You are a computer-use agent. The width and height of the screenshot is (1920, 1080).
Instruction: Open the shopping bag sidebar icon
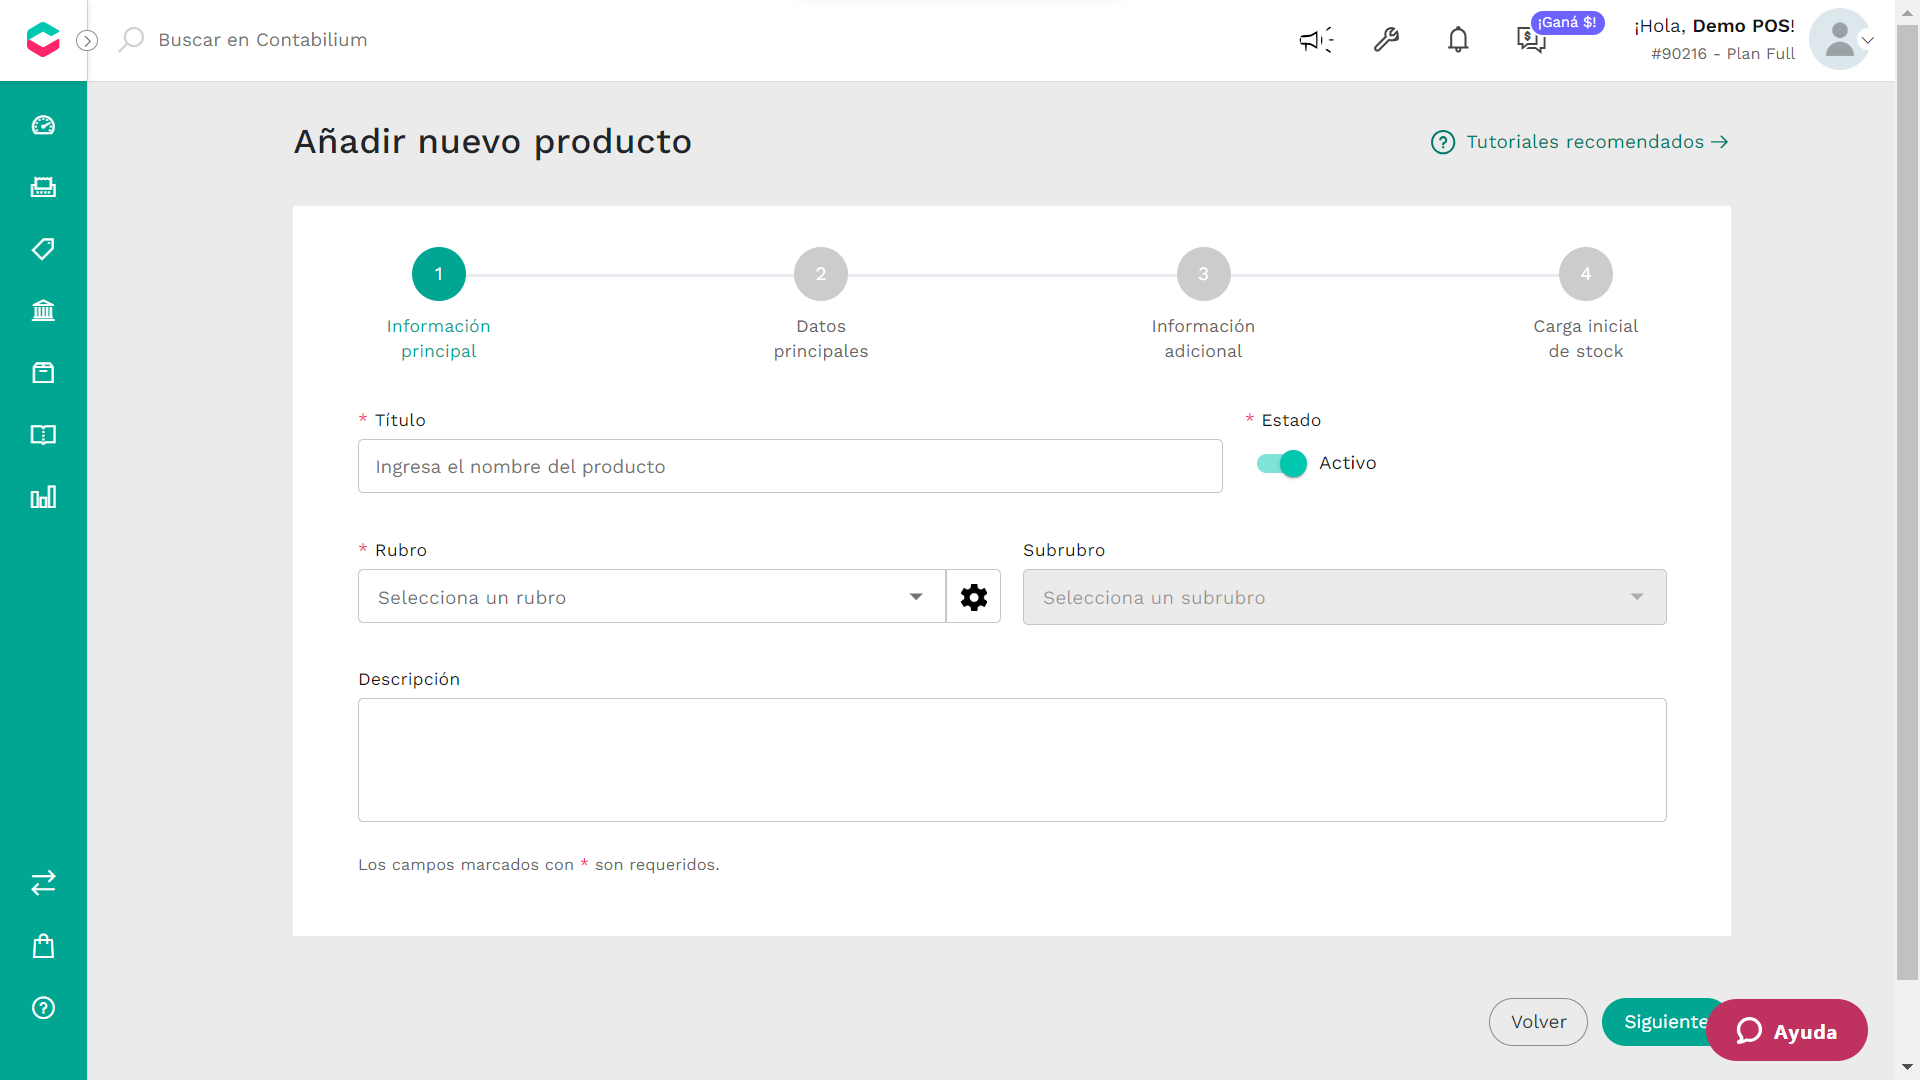[43, 946]
